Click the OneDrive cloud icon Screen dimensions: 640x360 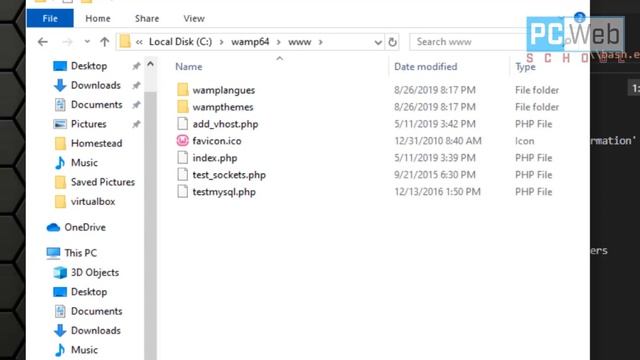(x=53, y=227)
